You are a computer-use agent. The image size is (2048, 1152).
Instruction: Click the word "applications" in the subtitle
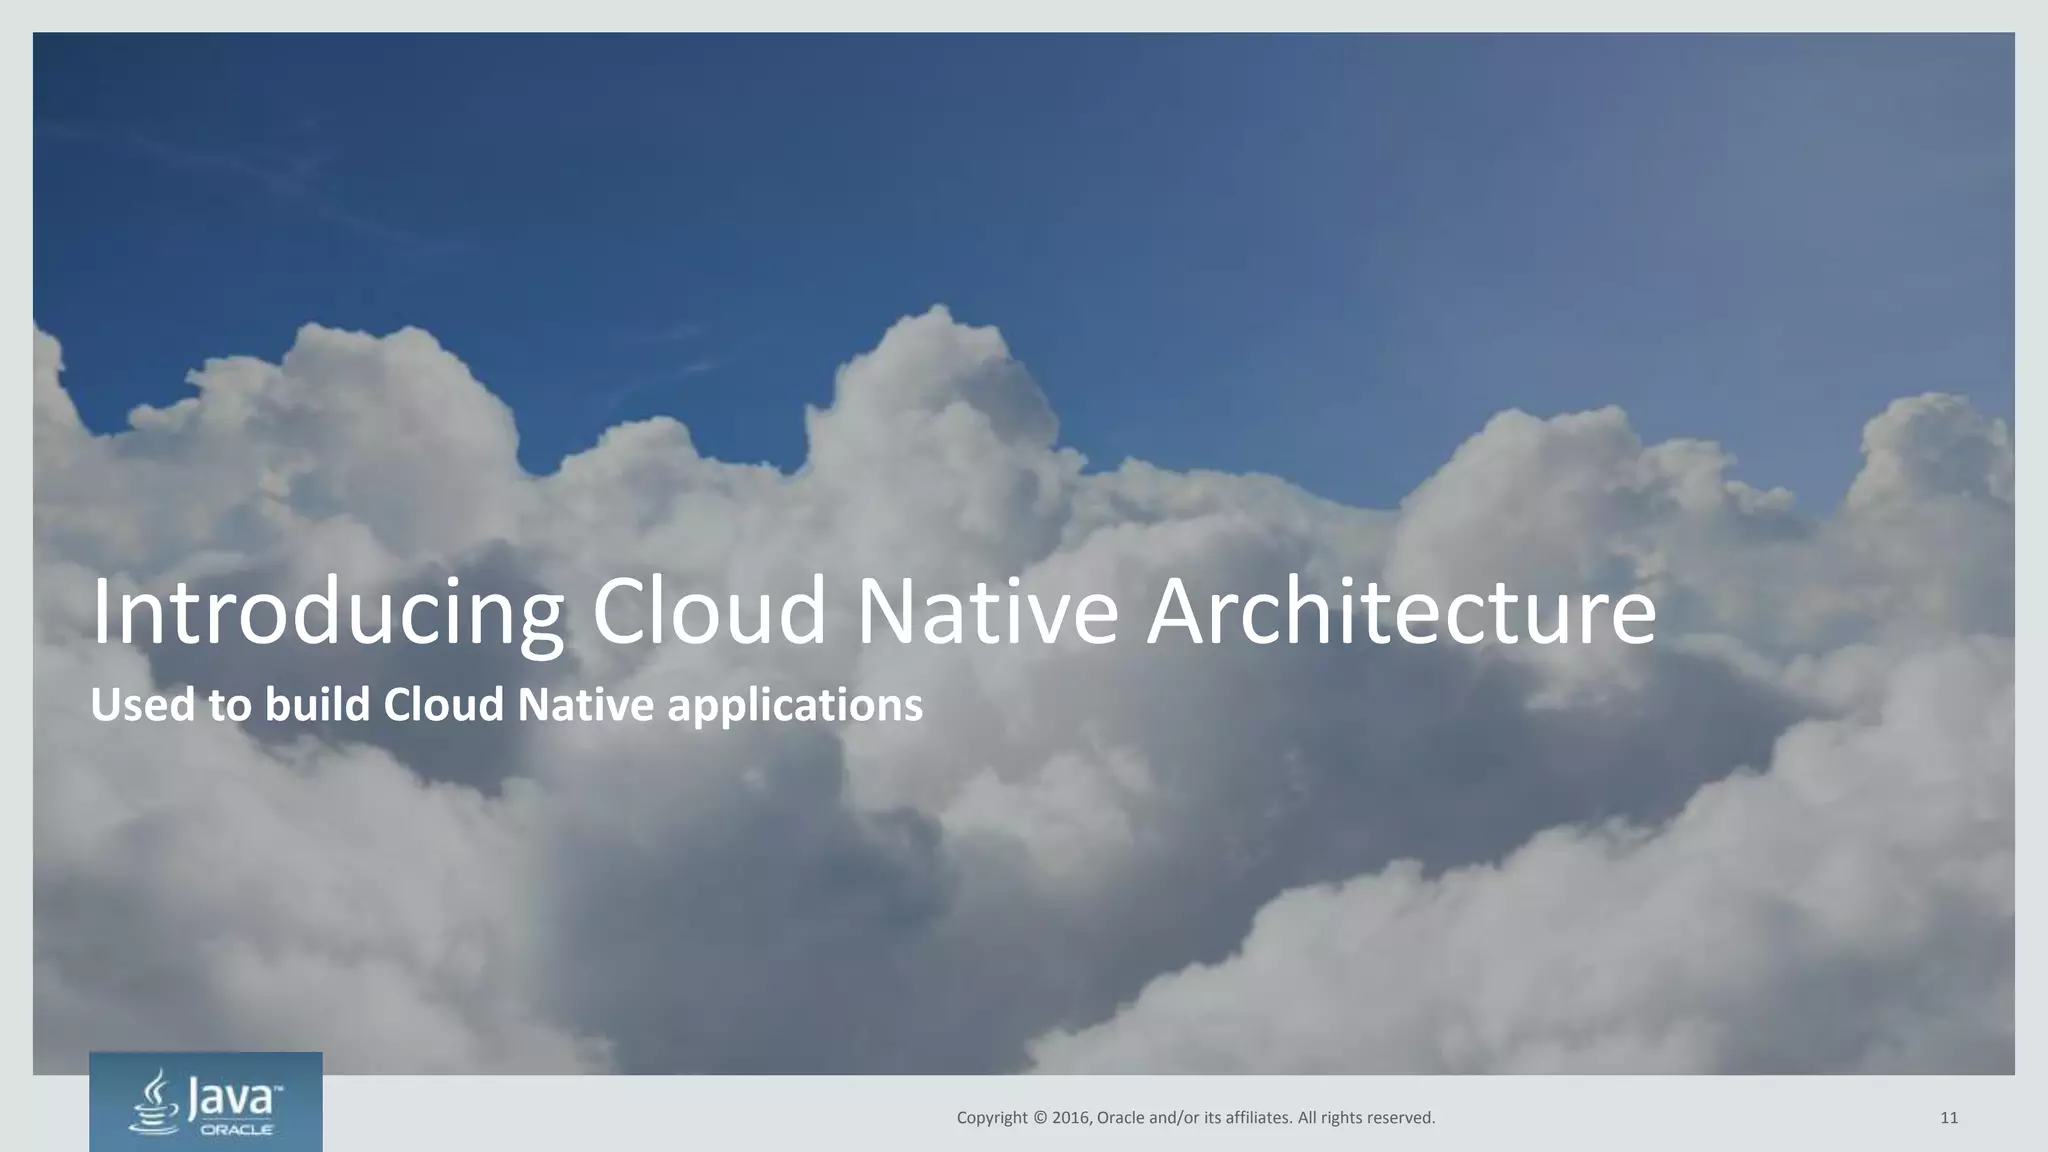point(794,705)
